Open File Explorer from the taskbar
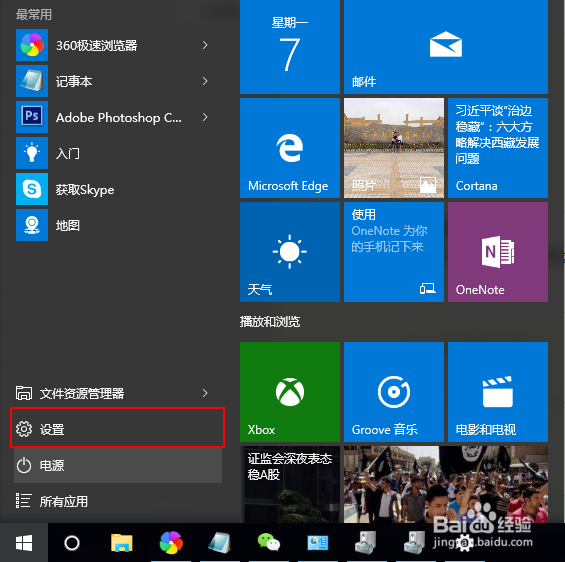 point(122,543)
